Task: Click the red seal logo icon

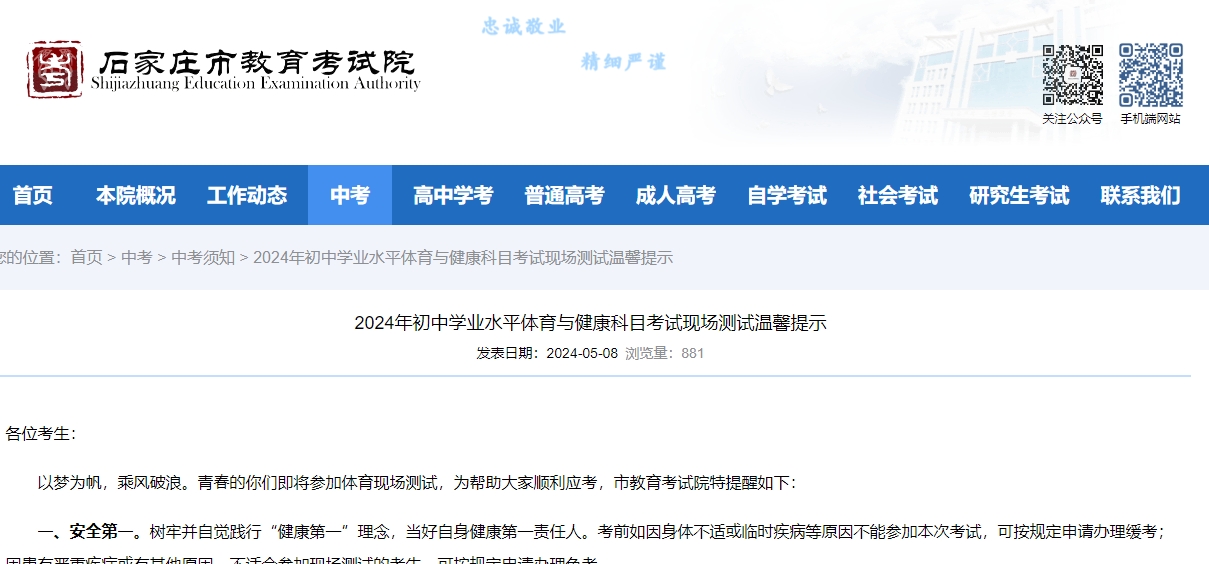Action: pos(55,70)
